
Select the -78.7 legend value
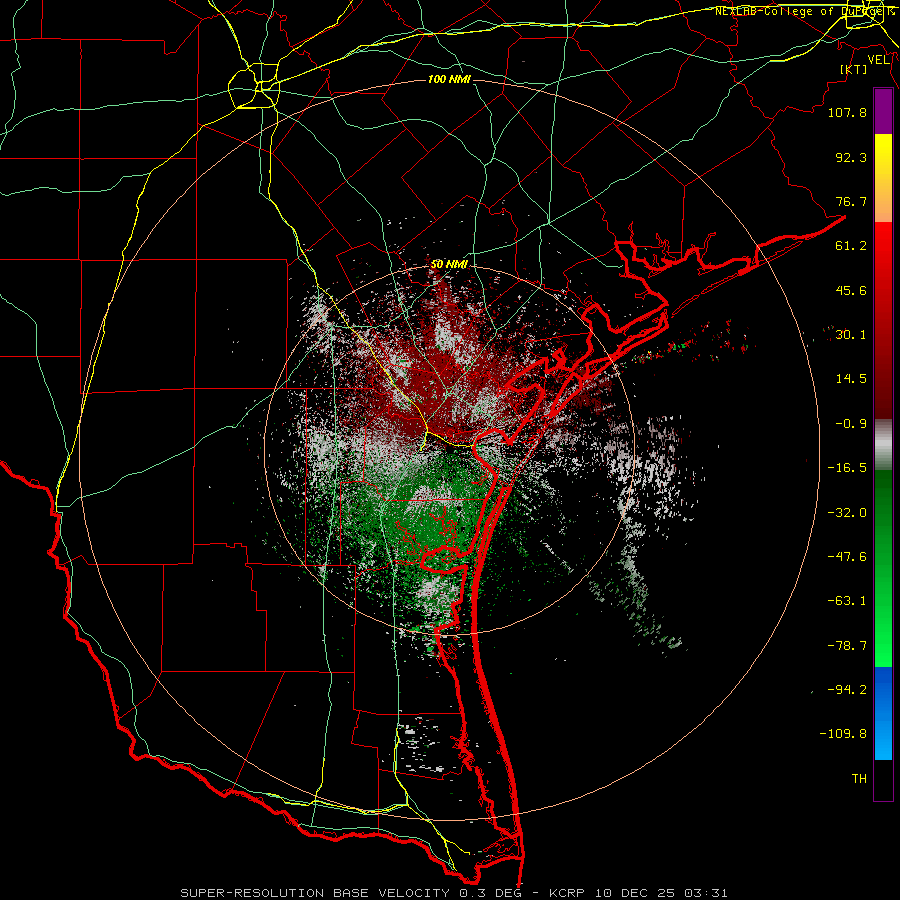coord(847,646)
